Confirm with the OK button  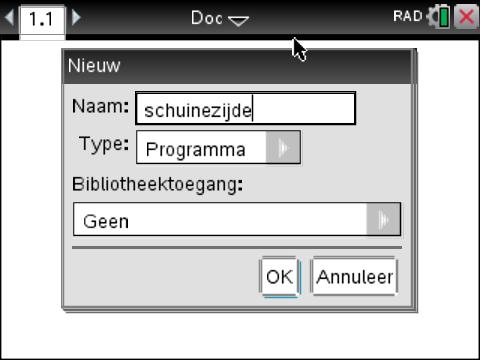click(280, 277)
